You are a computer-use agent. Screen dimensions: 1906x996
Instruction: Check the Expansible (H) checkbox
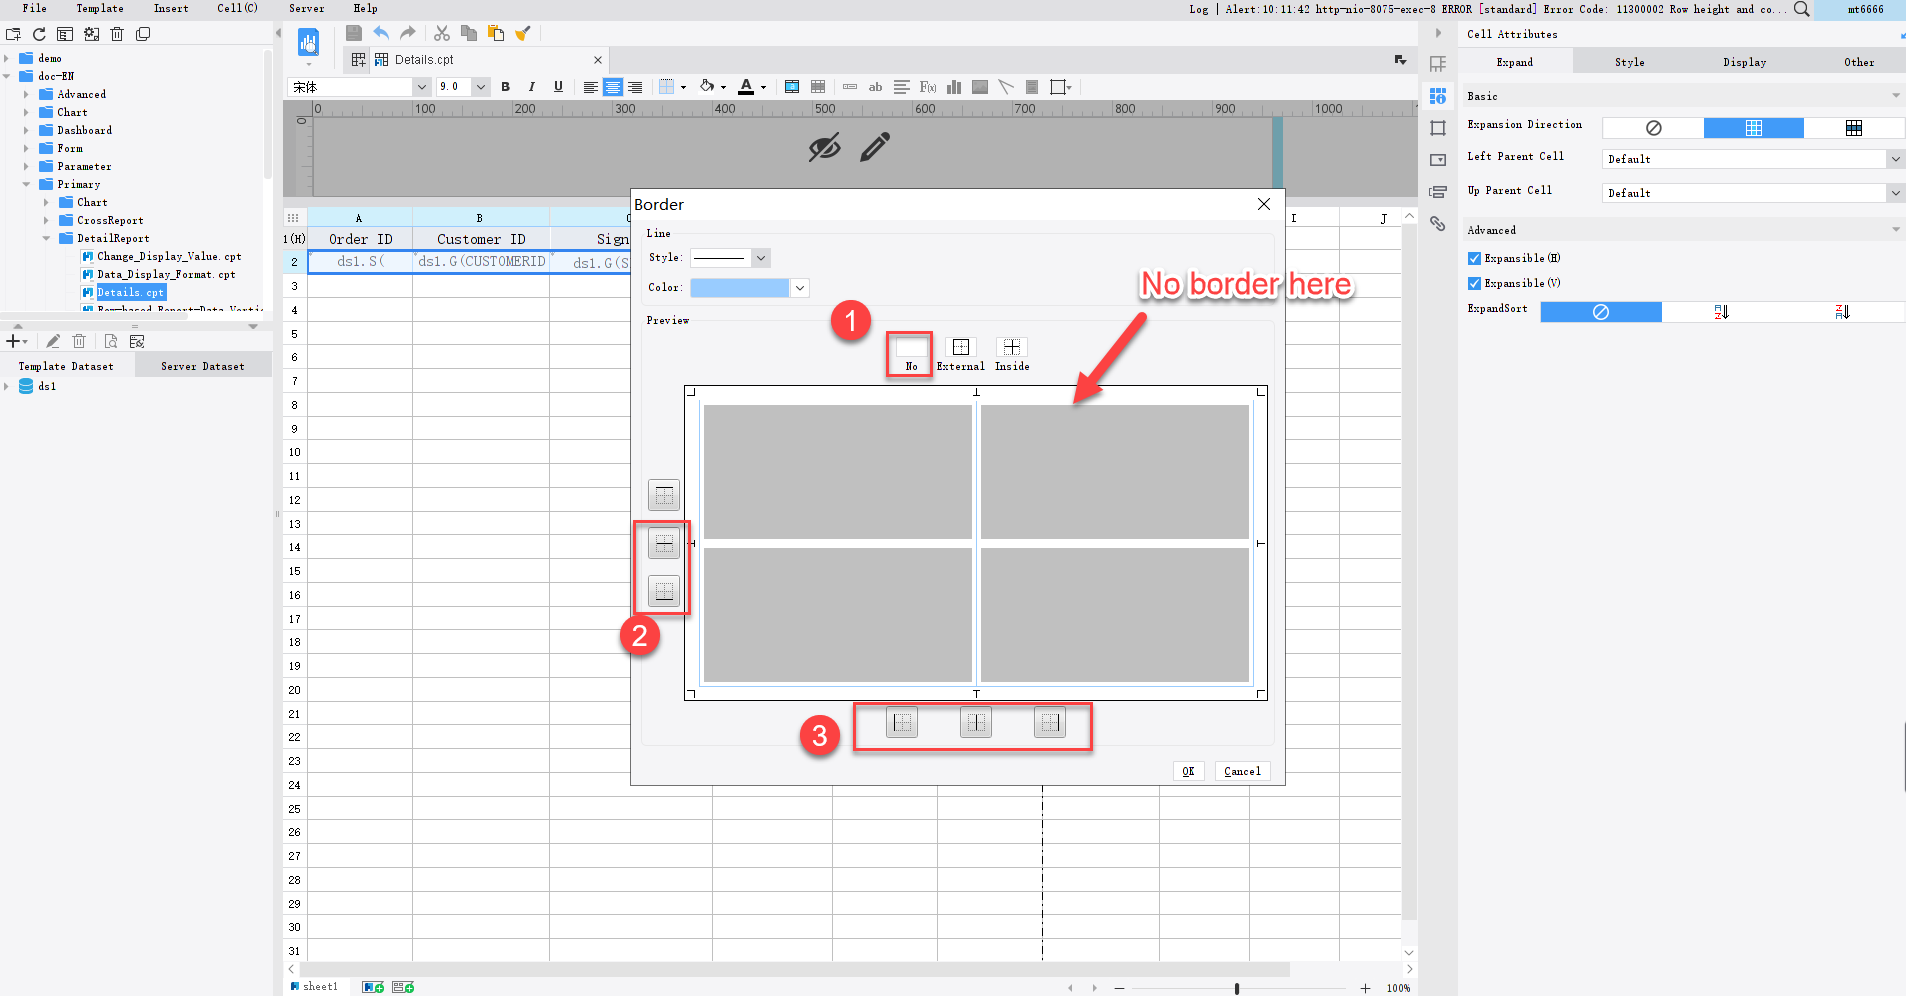point(1474,258)
